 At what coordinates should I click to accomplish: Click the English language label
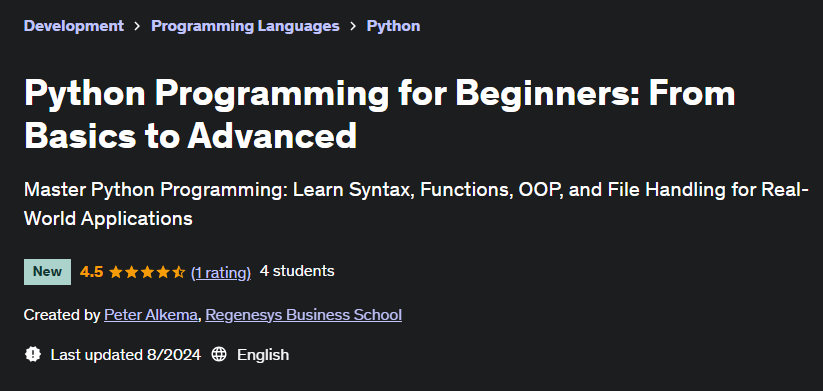tap(263, 355)
